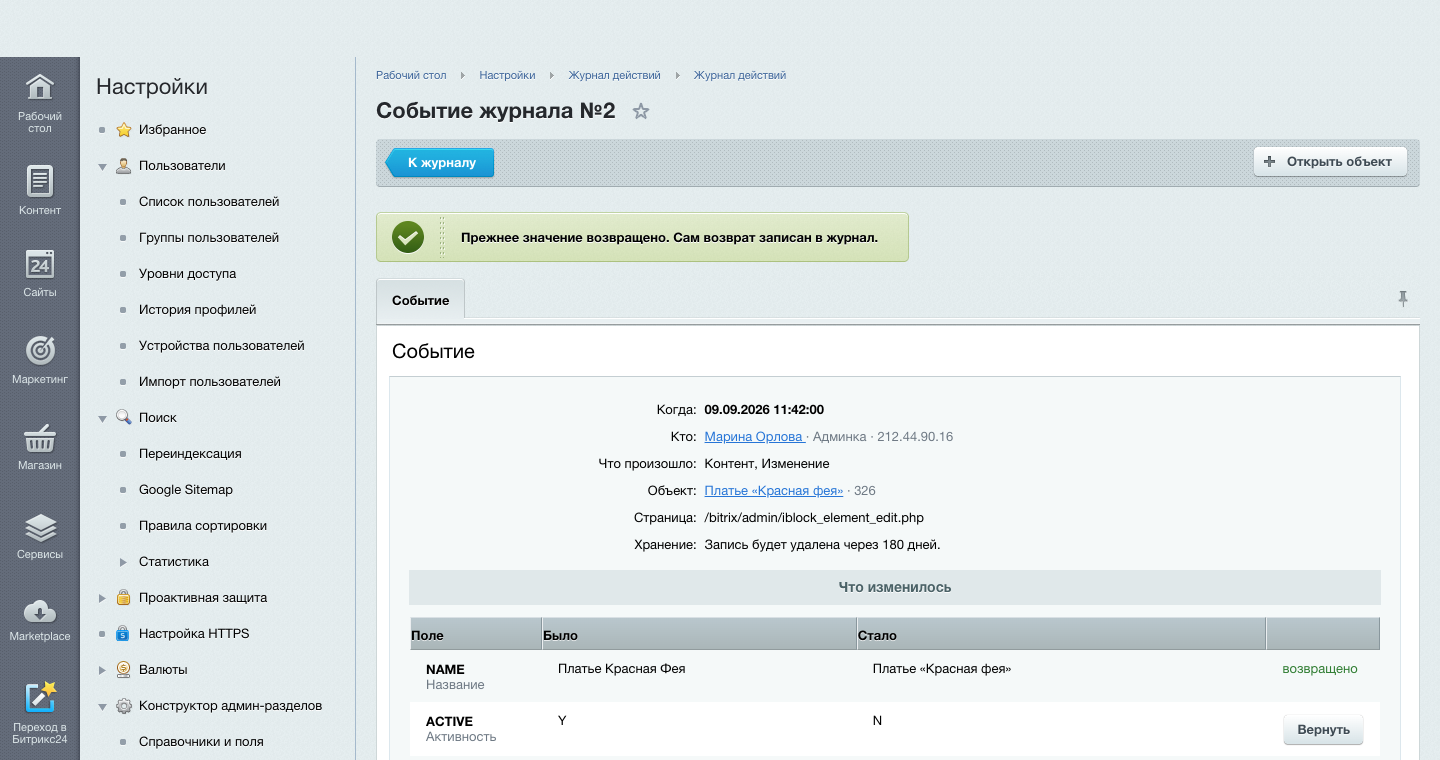
Task: Open Google Sitemap menu item
Action: tap(186, 490)
